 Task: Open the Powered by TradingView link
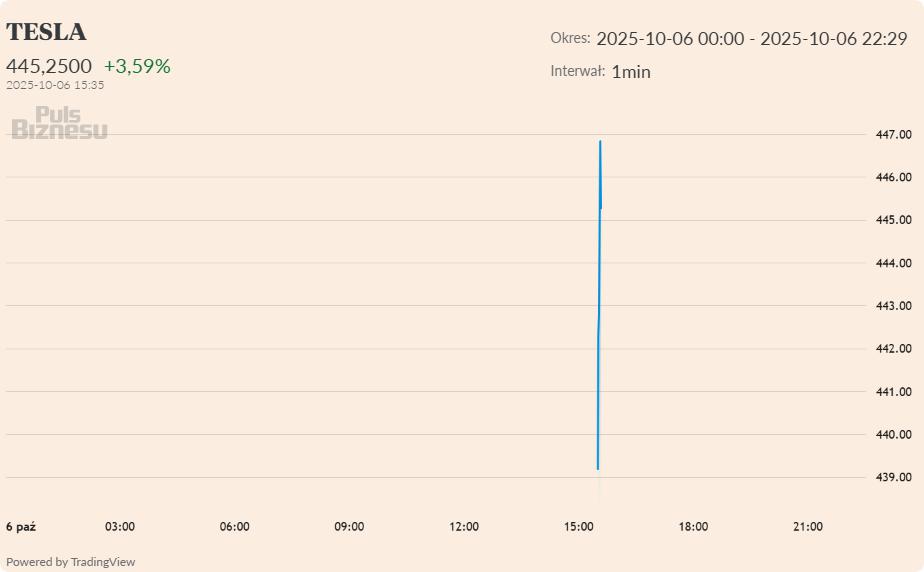pyautogui.click(x=71, y=562)
